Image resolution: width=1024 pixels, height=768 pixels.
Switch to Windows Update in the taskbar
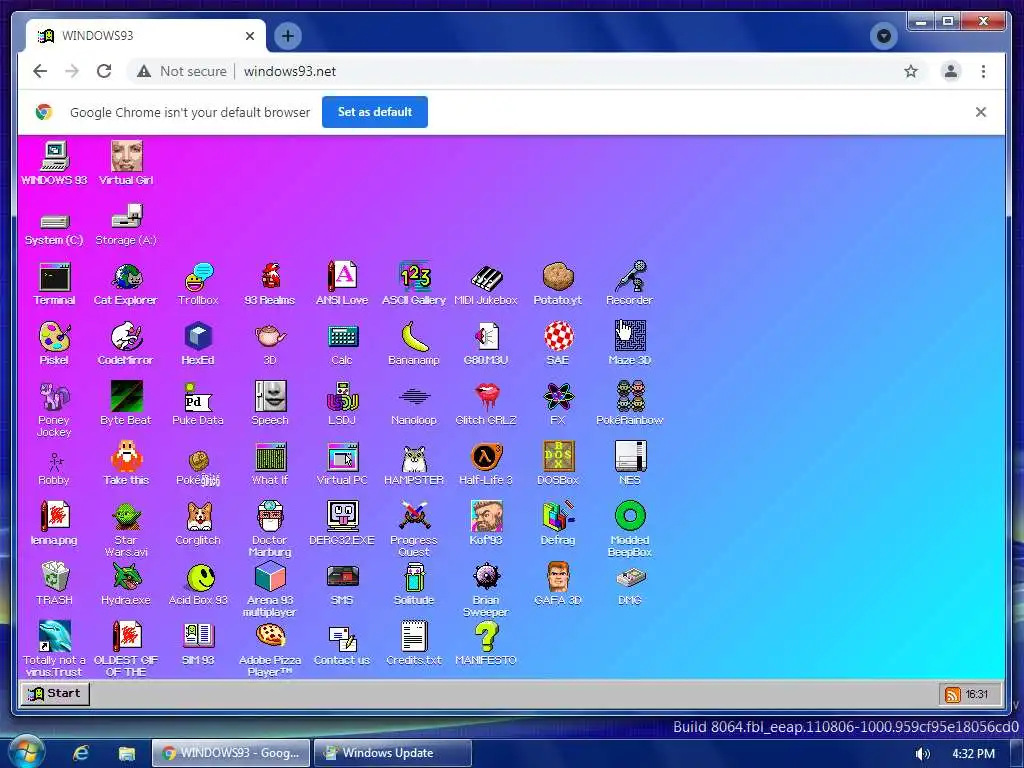point(392,753)
